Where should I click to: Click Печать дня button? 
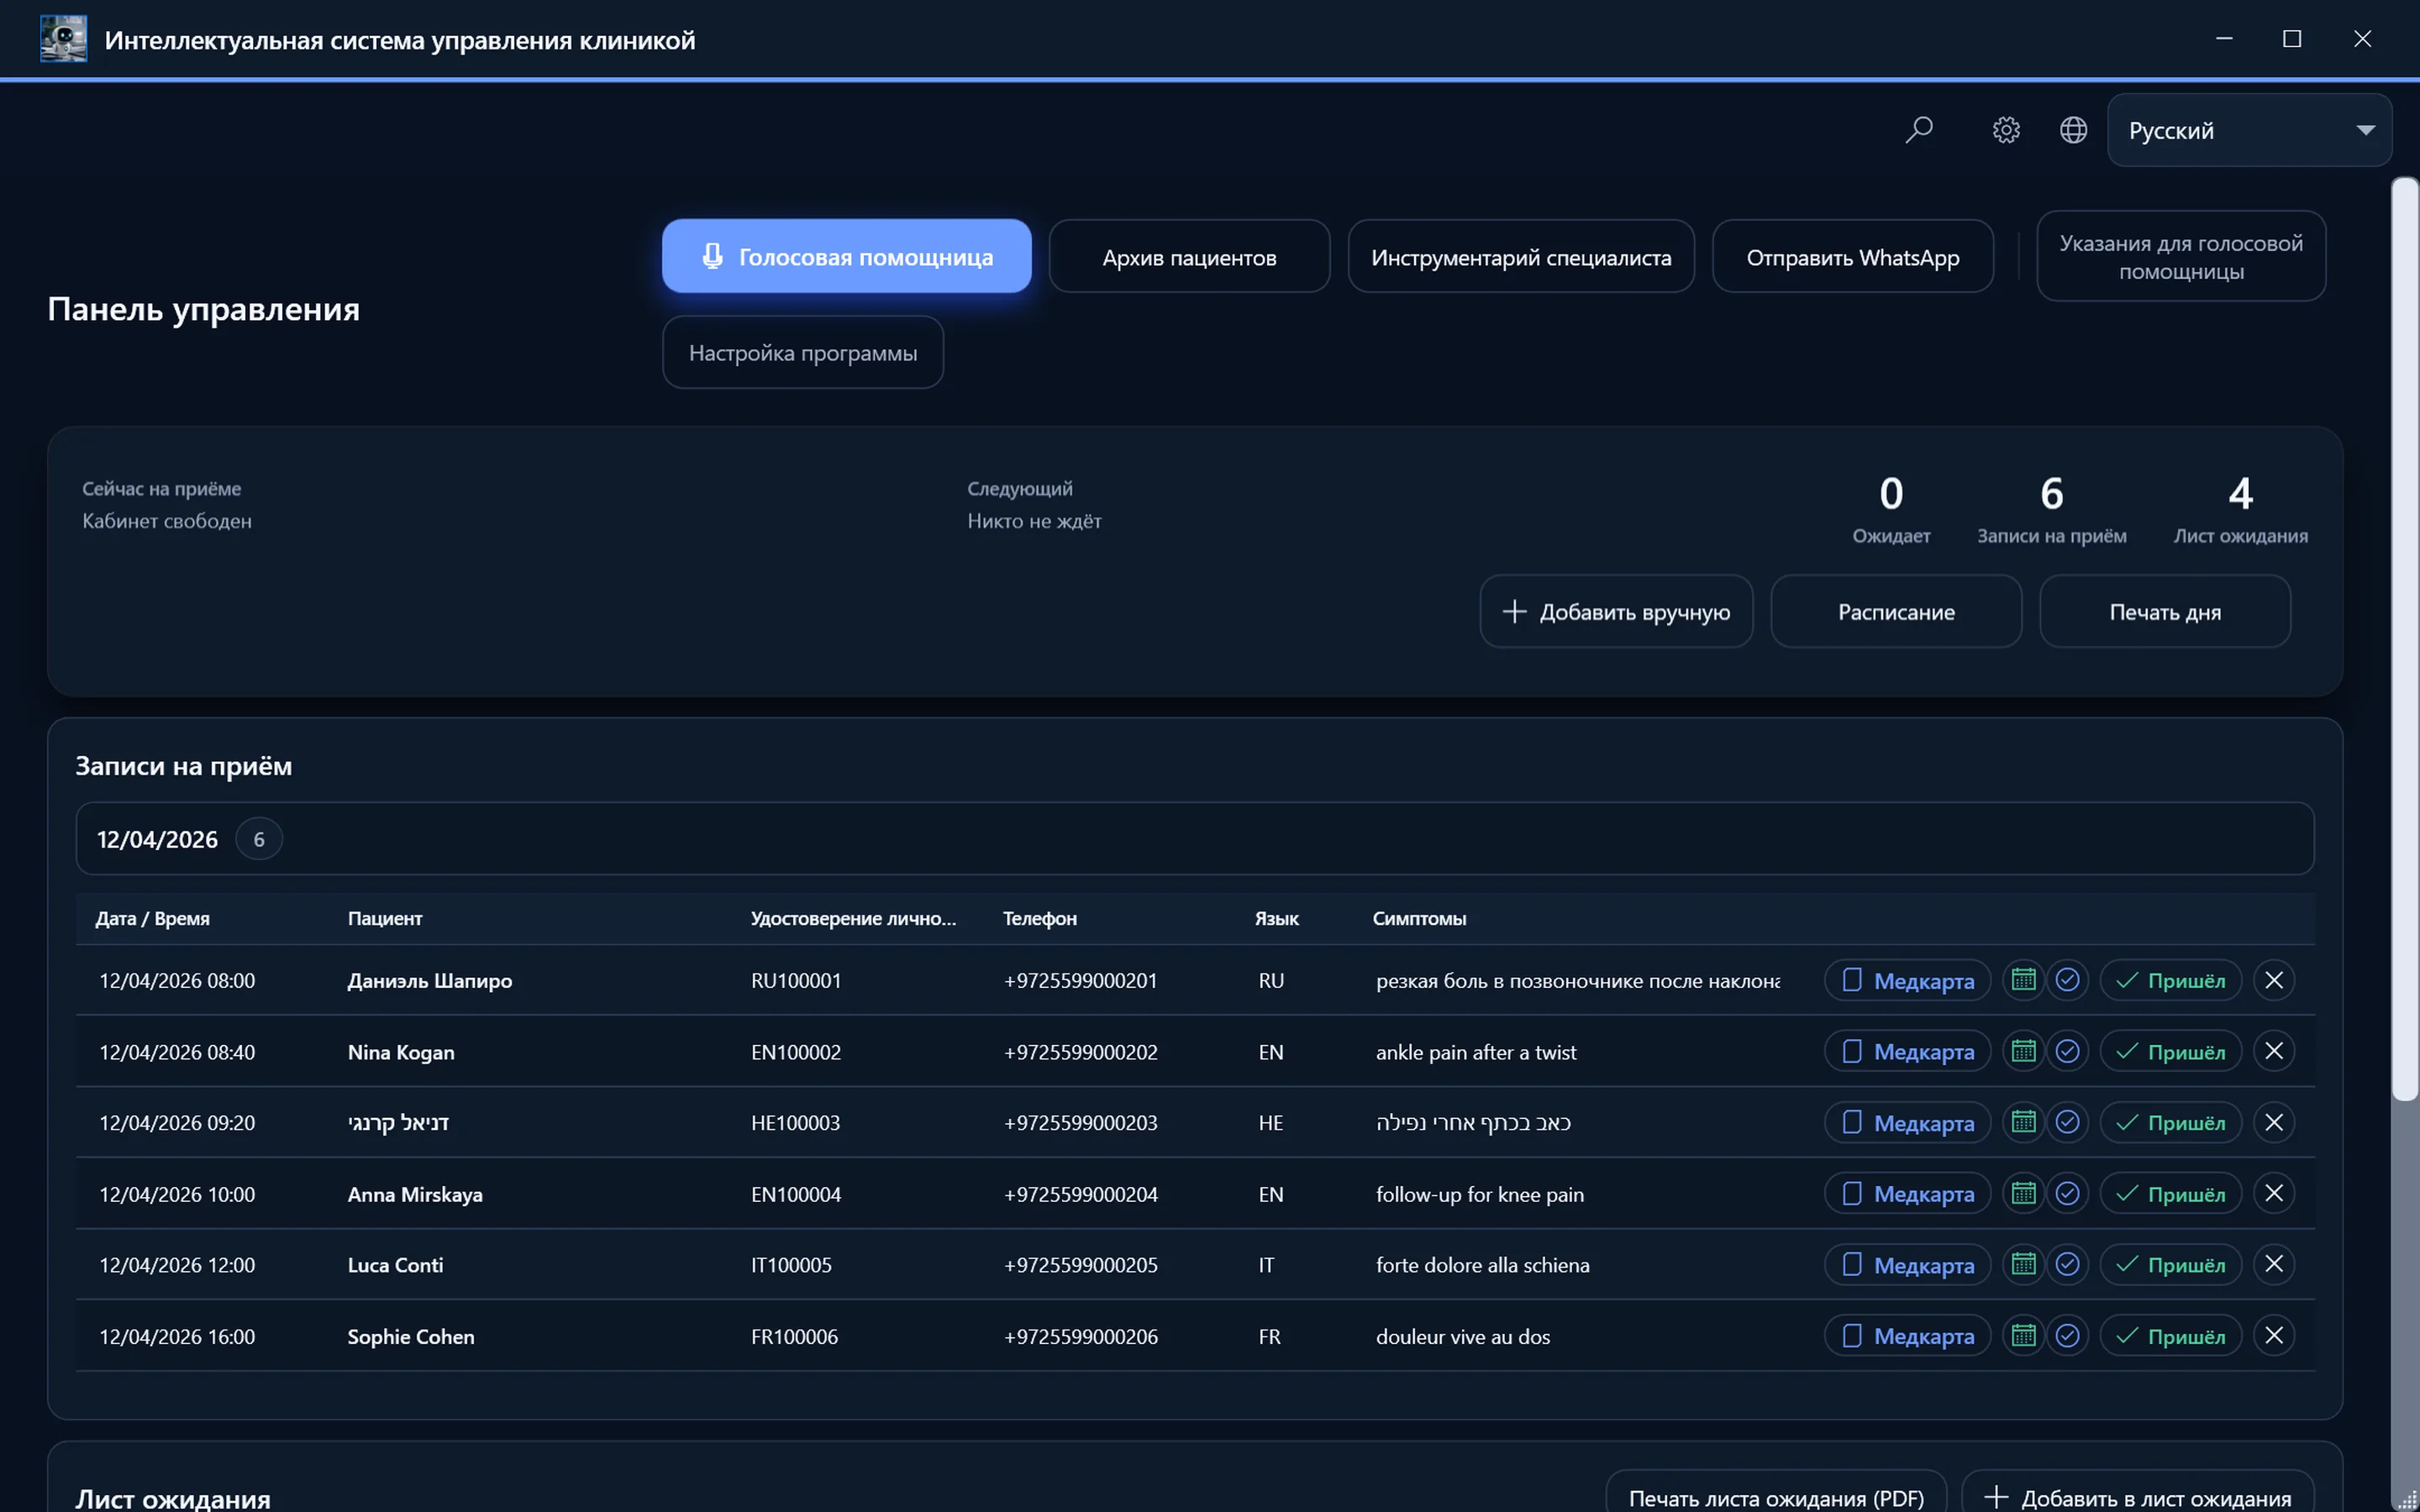[x=2165, y=611]
